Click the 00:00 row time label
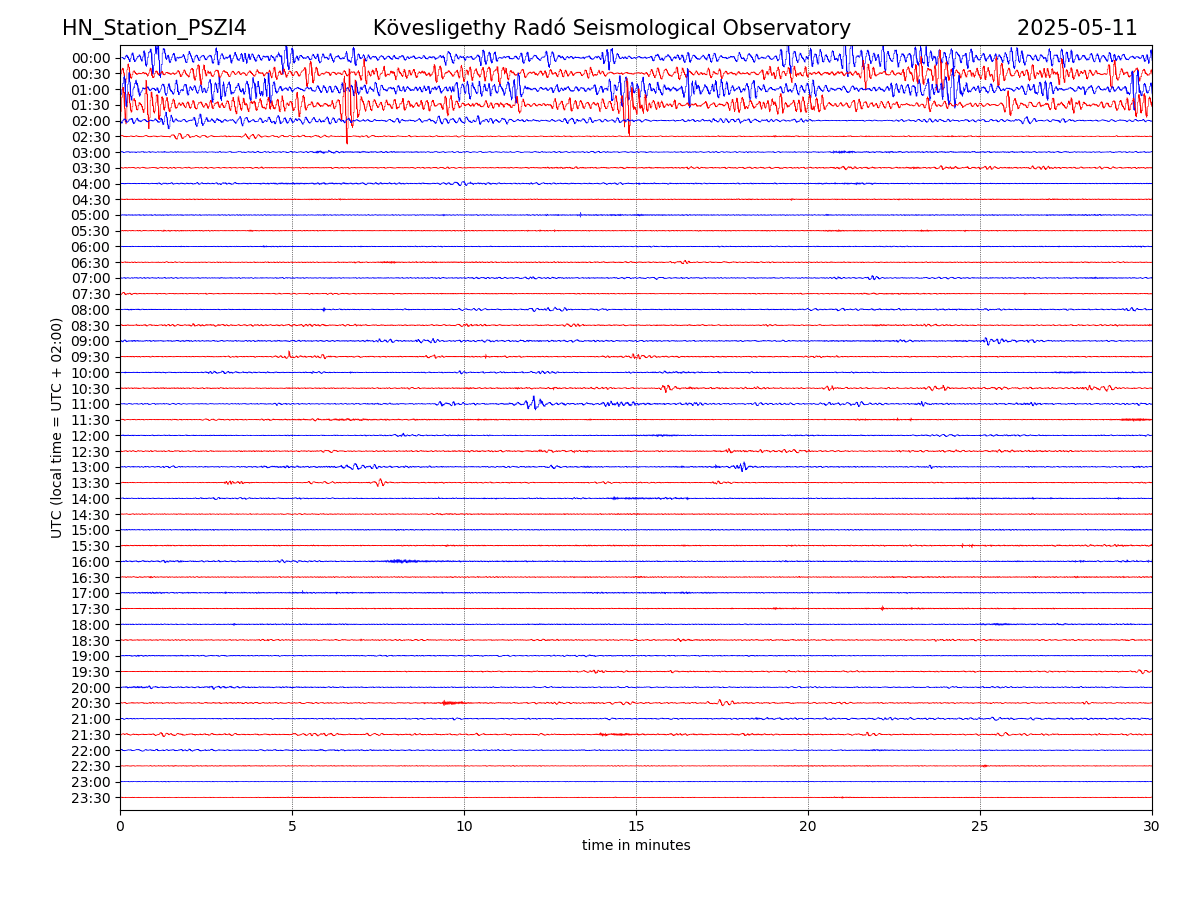The width and height of the screenshot is (1200, 900). point(91,58)
